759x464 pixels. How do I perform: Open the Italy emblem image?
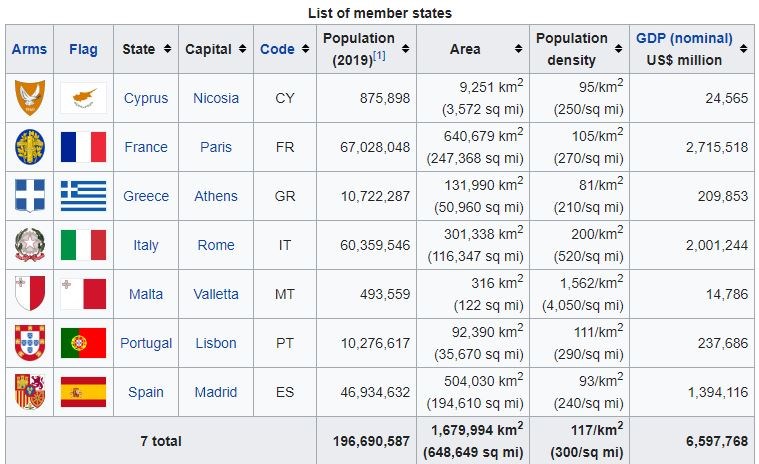29,245
